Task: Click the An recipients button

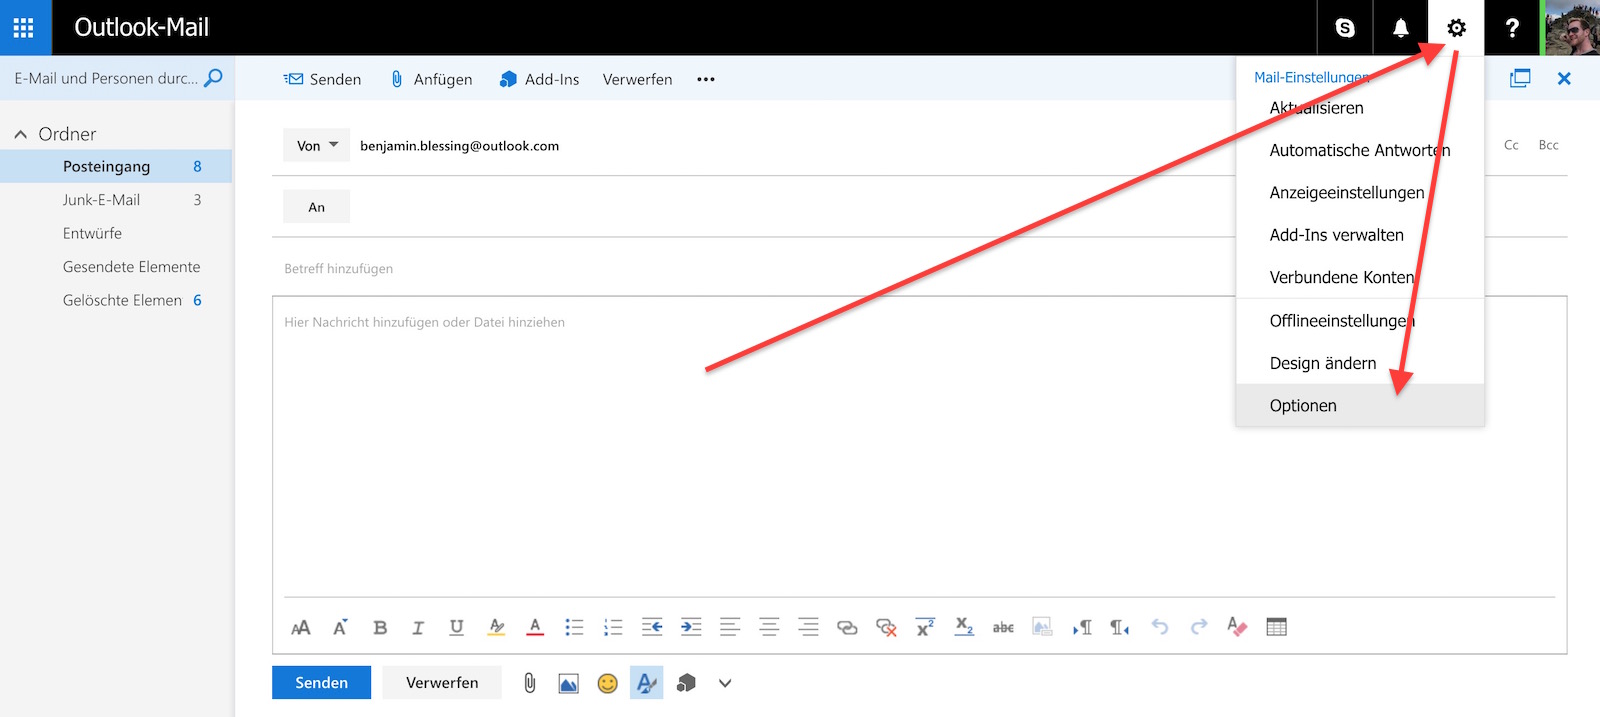Action: 317,207
